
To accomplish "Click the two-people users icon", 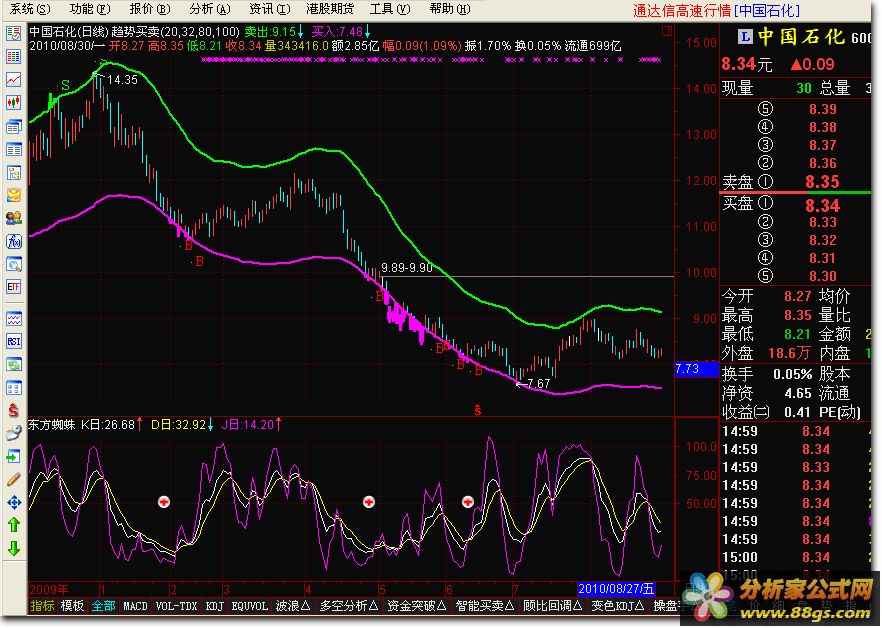I will point(14,218).
